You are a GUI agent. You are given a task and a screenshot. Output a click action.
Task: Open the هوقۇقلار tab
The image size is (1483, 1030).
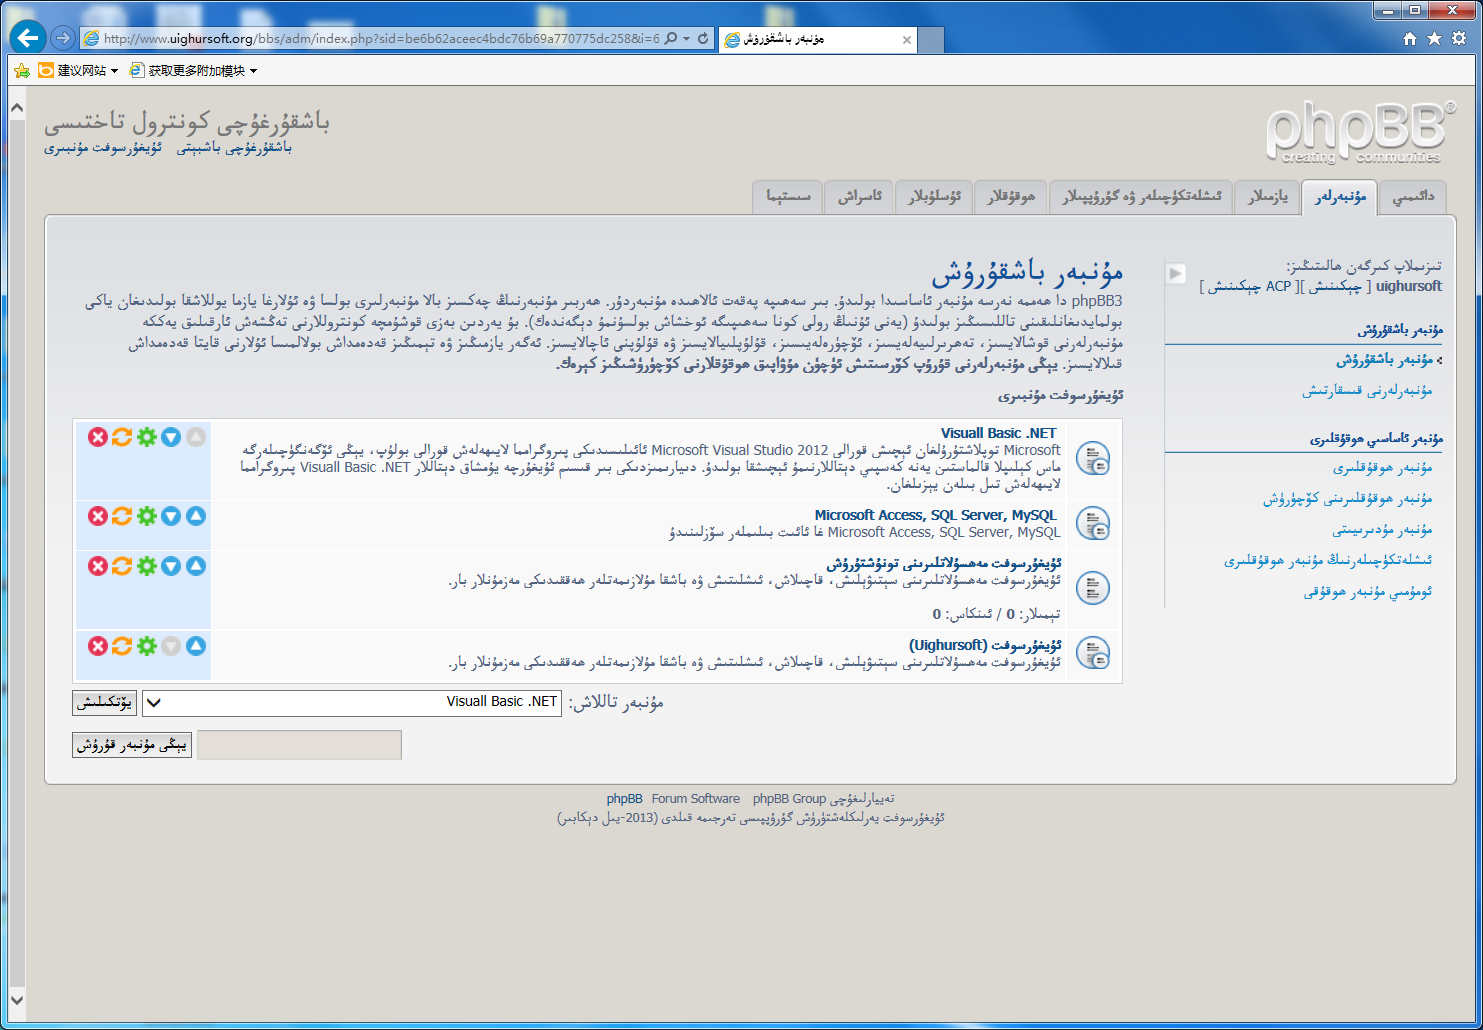coord(1010,197)
